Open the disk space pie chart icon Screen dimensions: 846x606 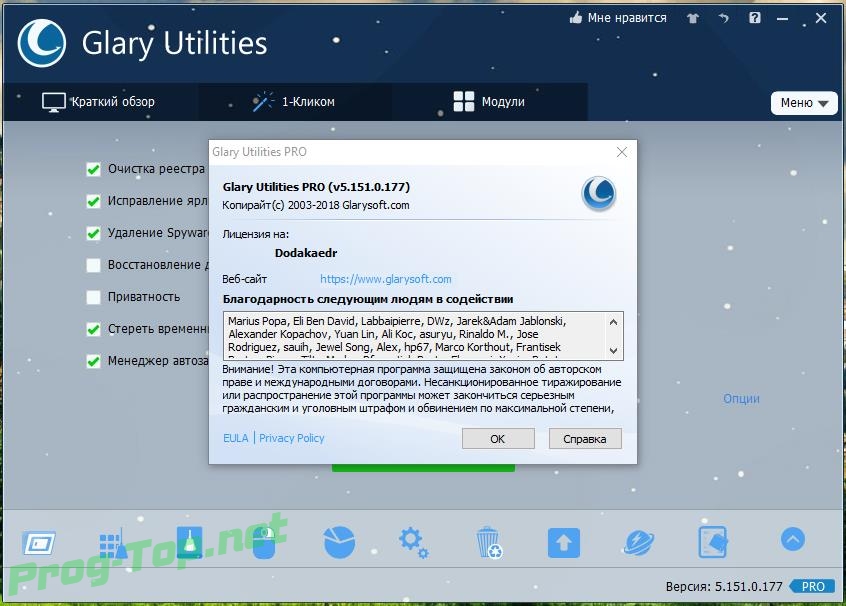339,542
